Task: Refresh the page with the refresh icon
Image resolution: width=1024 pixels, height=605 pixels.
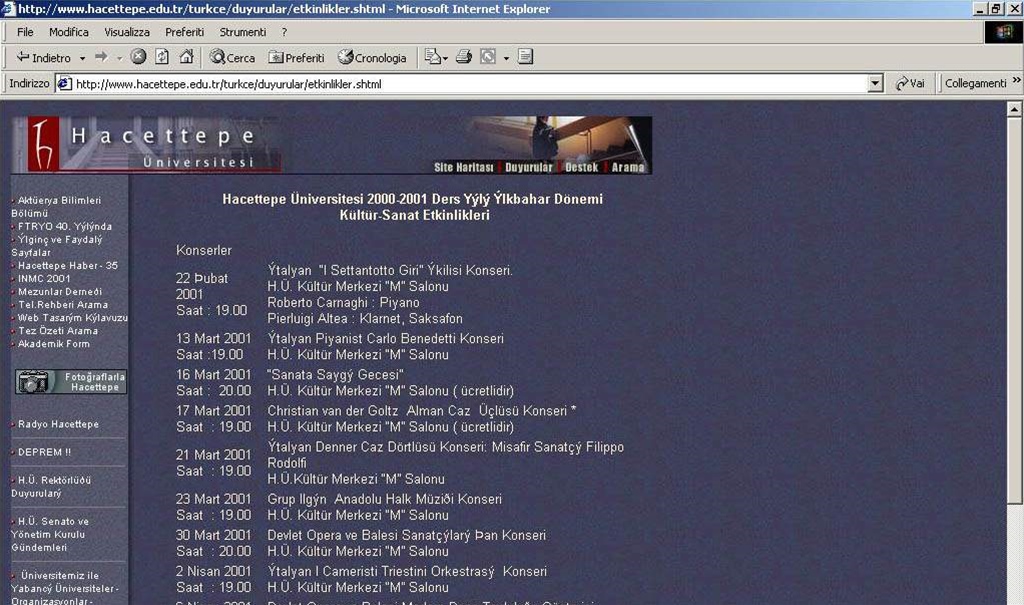Action: pyautogui.click(x=162, y=57)
